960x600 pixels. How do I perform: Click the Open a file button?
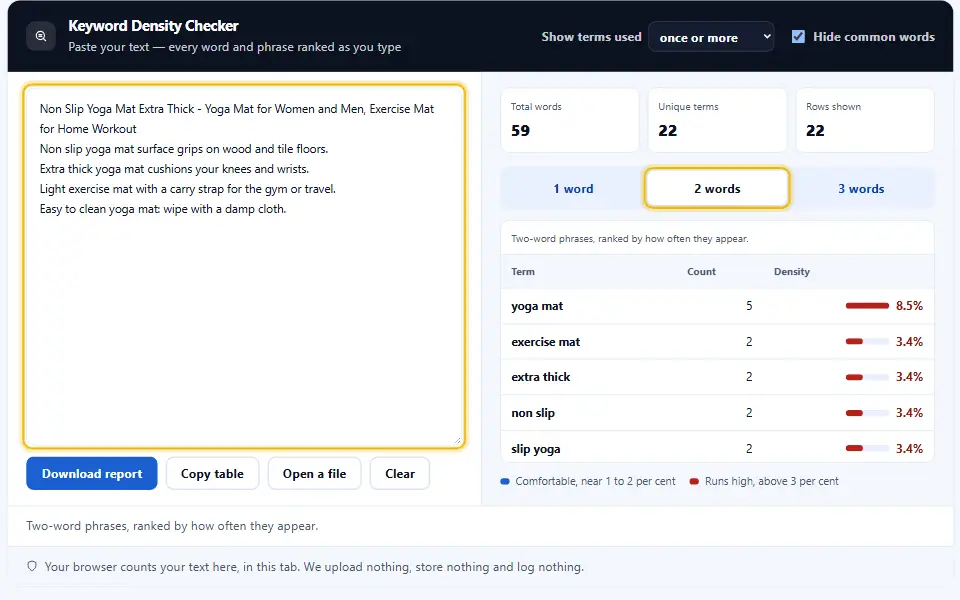(x=314, y=473)
